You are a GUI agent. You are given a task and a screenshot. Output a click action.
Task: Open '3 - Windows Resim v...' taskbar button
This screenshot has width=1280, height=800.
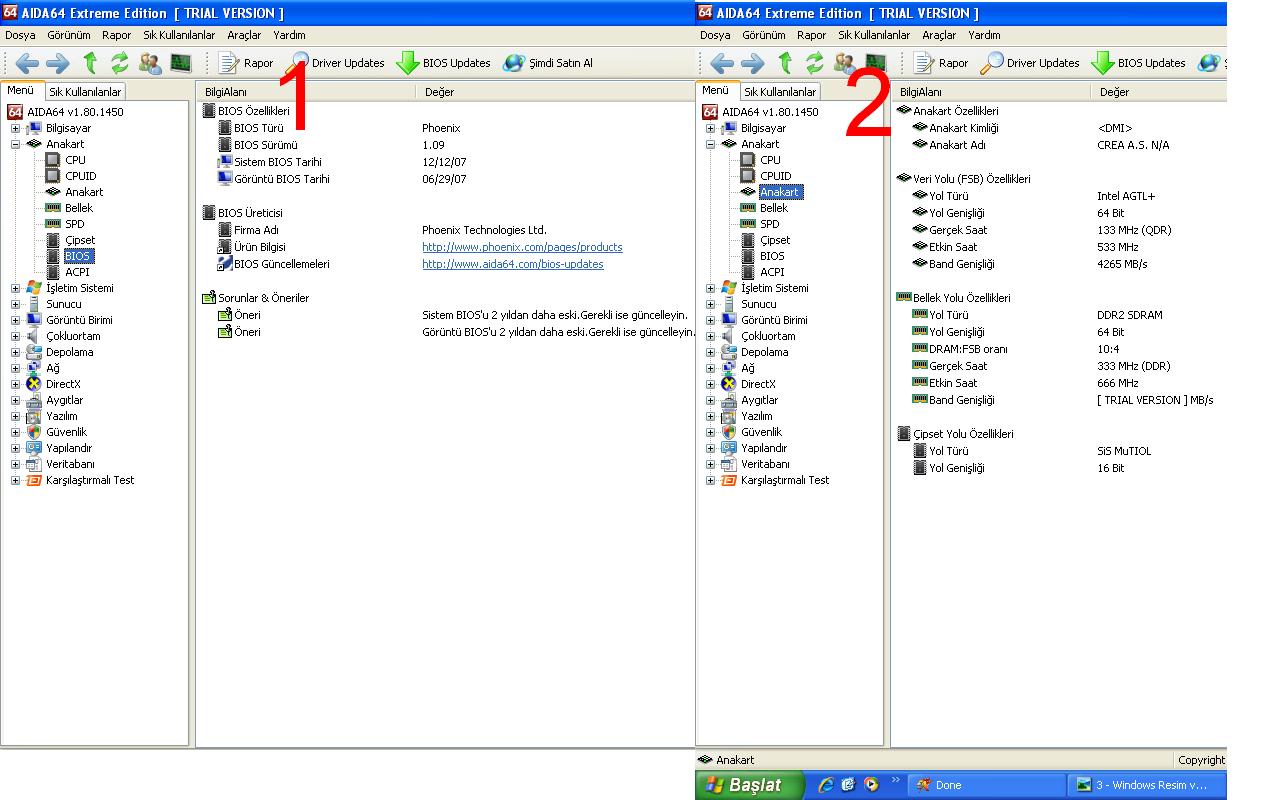[x=1147, y=785]
